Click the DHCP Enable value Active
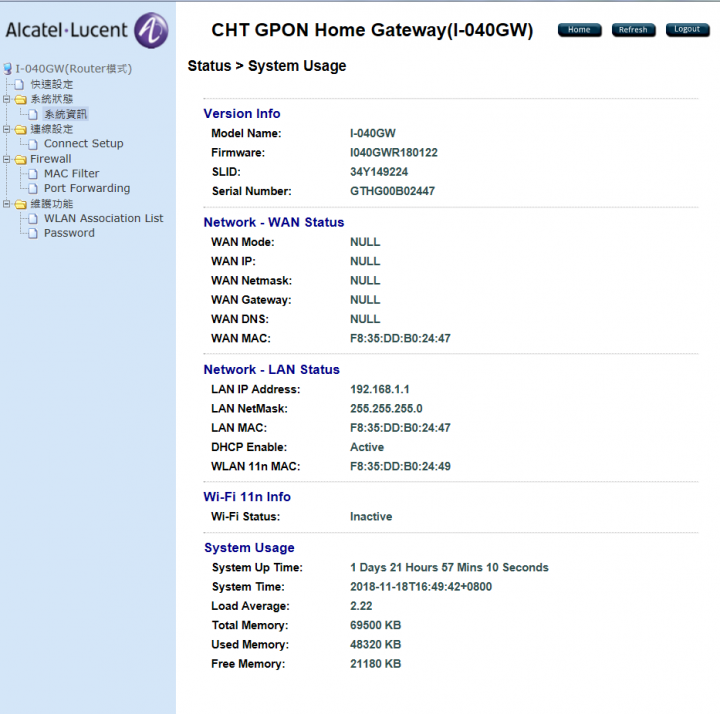 tap(367, 447)
